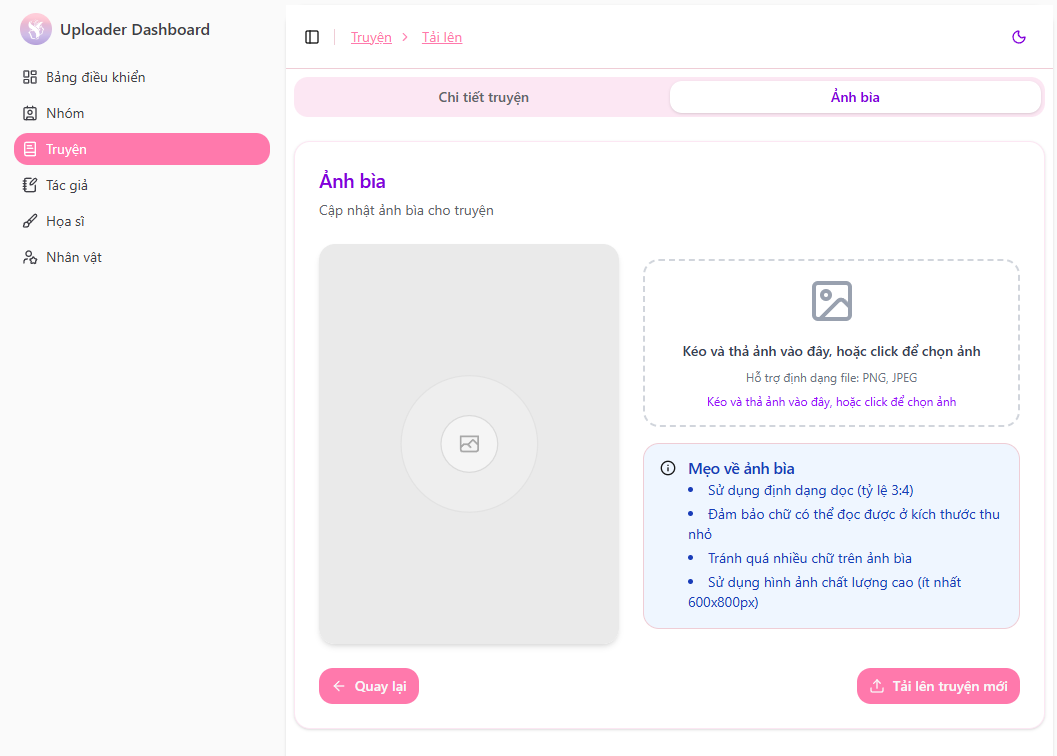Open Tác giả section via its pen icon
Image resolution: width=1057 pixels, height=756 pixels.
28,185
